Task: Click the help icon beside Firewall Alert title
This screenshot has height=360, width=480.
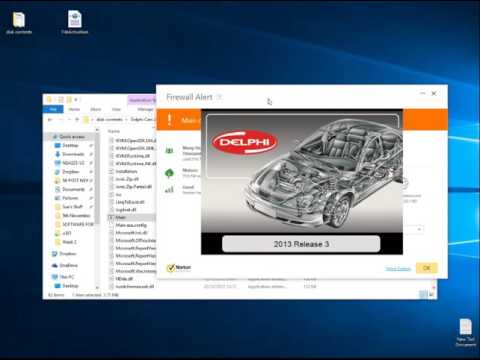Action: (x=220, y=97)
